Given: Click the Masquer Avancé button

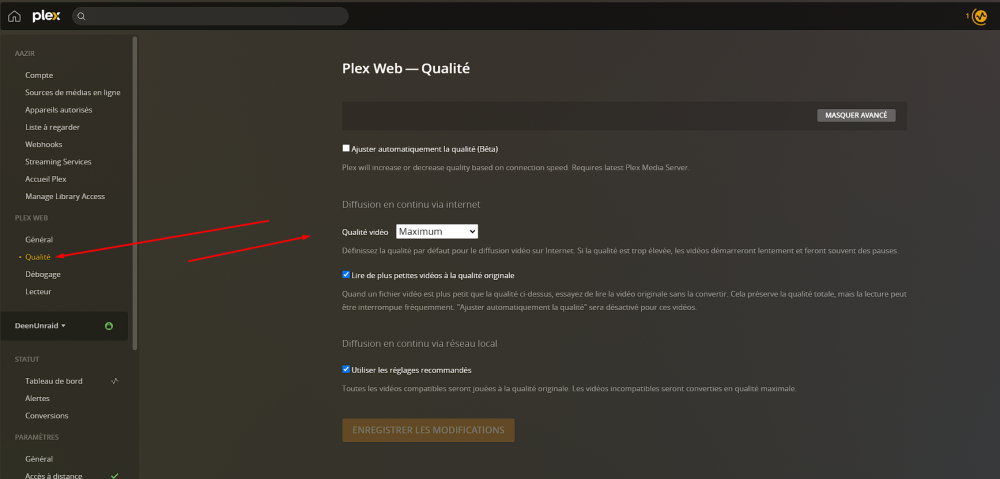Looking at the screenshot, I should [856, 115].
